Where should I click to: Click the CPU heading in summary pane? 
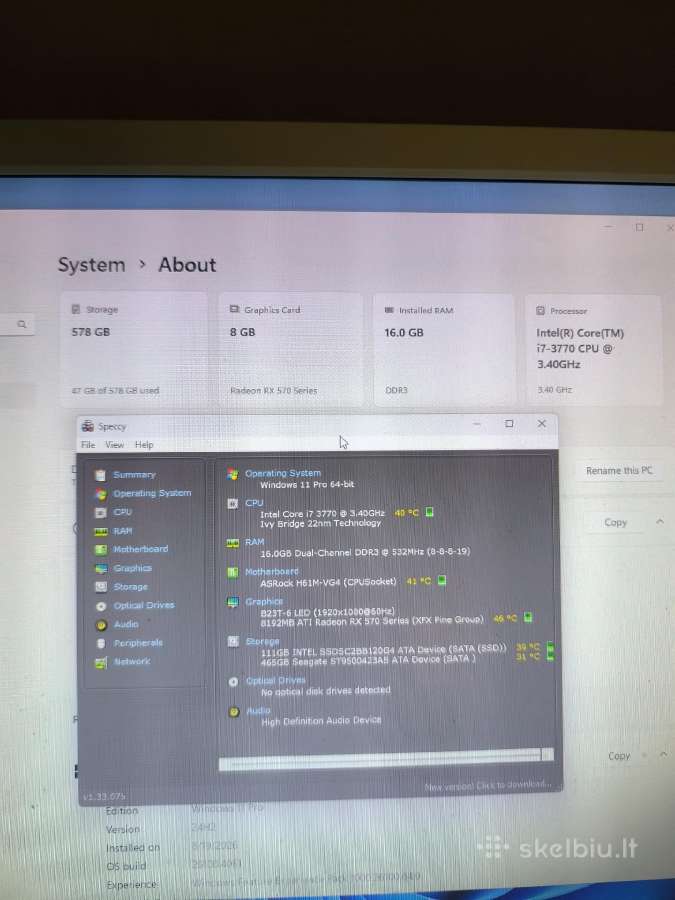click(254, 503)
